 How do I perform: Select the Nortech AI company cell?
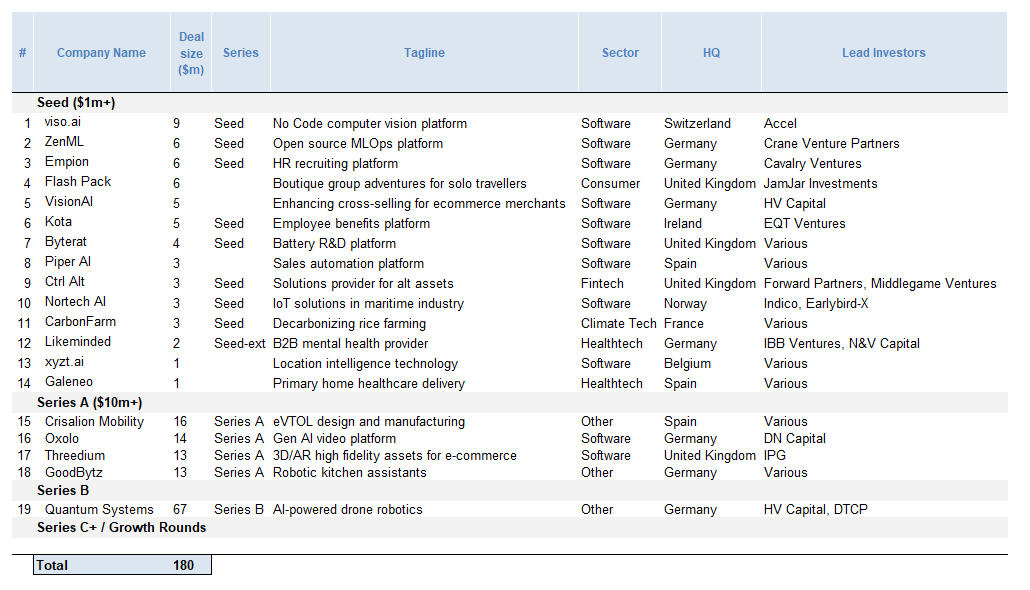click(76, 302)
